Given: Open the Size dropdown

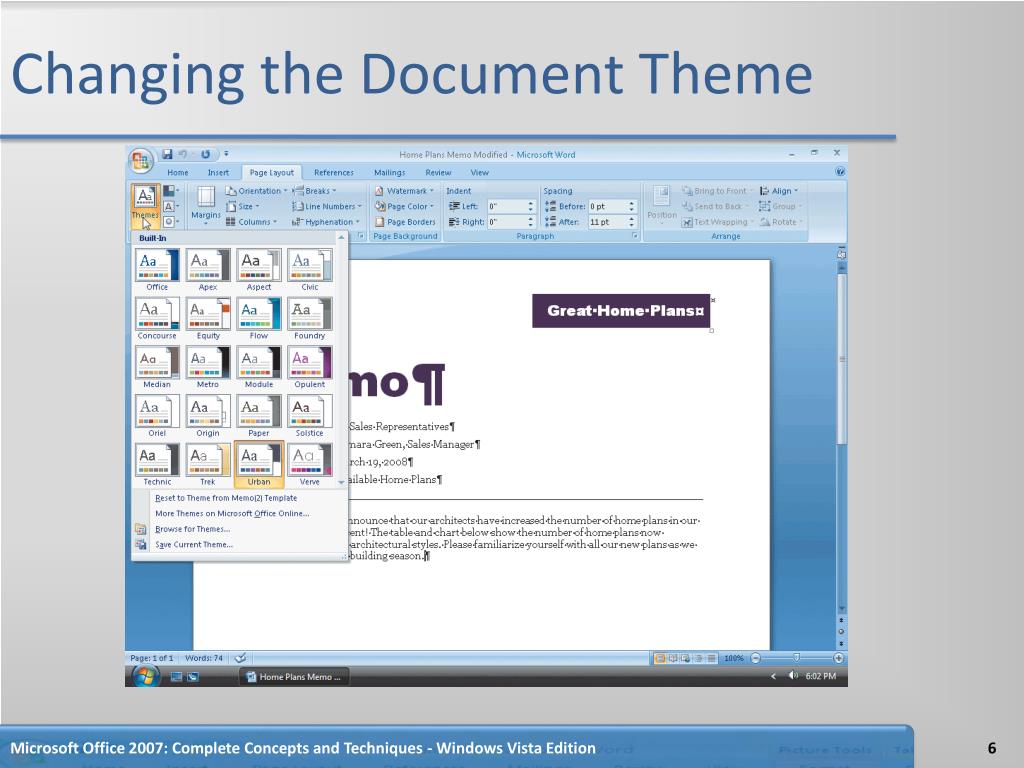Looking at the screenshot, I should pyautogui.click(x=242, y=206).
